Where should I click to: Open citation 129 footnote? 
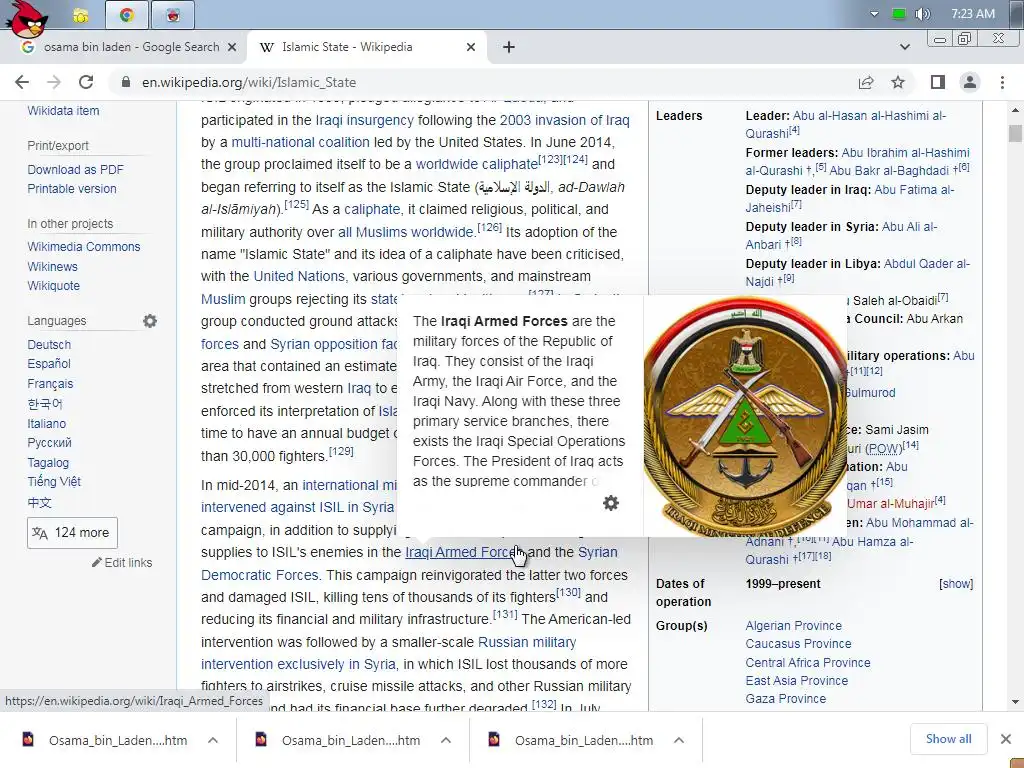pyautogui.click(x=341, y=451)
